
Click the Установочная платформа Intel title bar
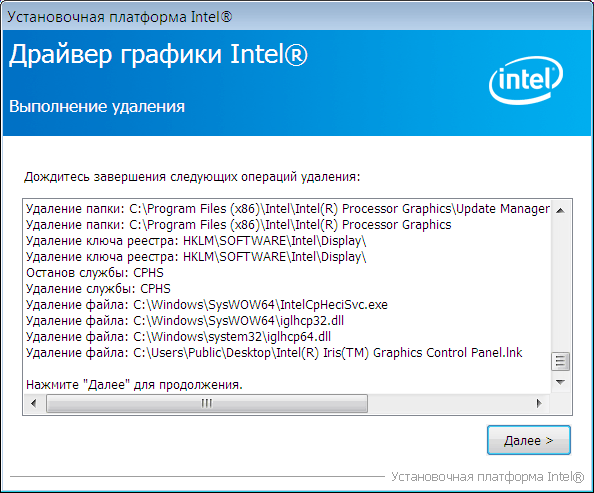coord(297,17)
